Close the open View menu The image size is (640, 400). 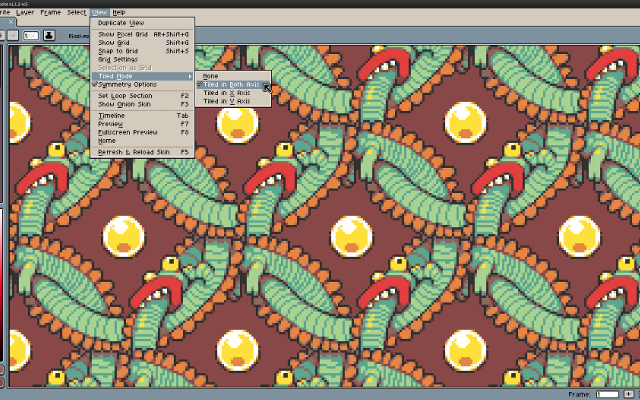pyautogui.click(x=99, y=13)
